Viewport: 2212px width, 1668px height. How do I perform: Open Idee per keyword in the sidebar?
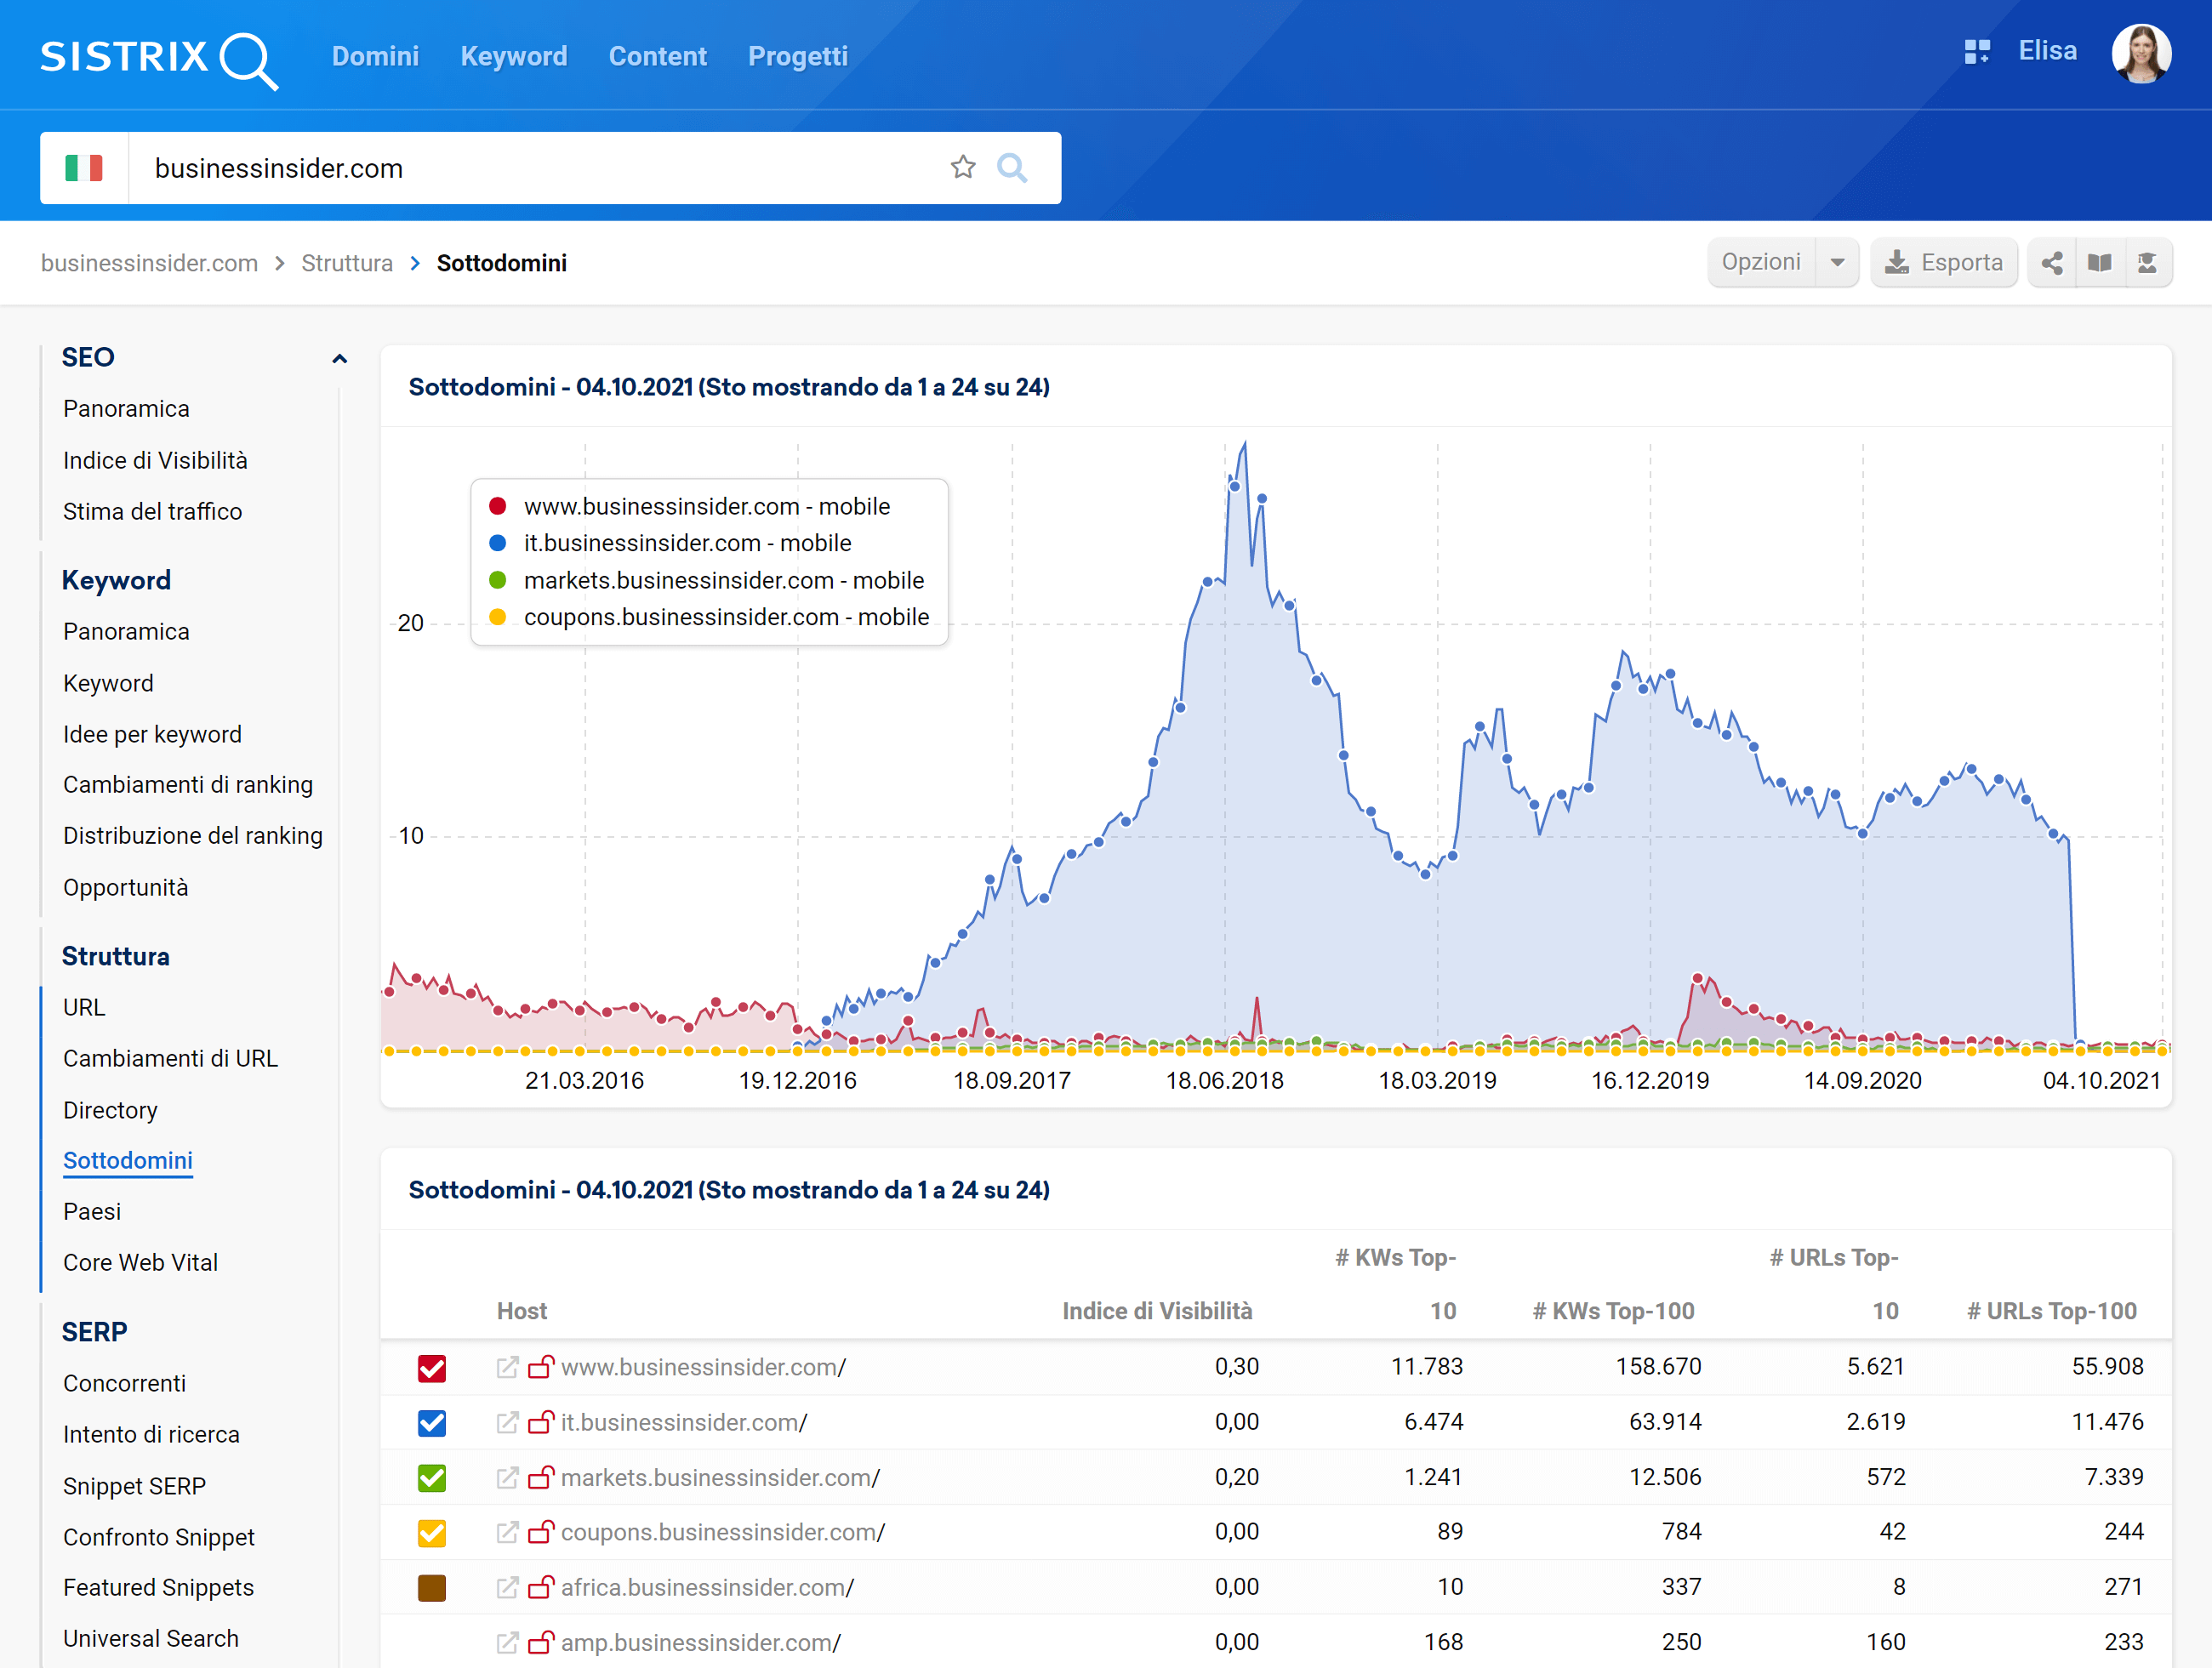152,734
